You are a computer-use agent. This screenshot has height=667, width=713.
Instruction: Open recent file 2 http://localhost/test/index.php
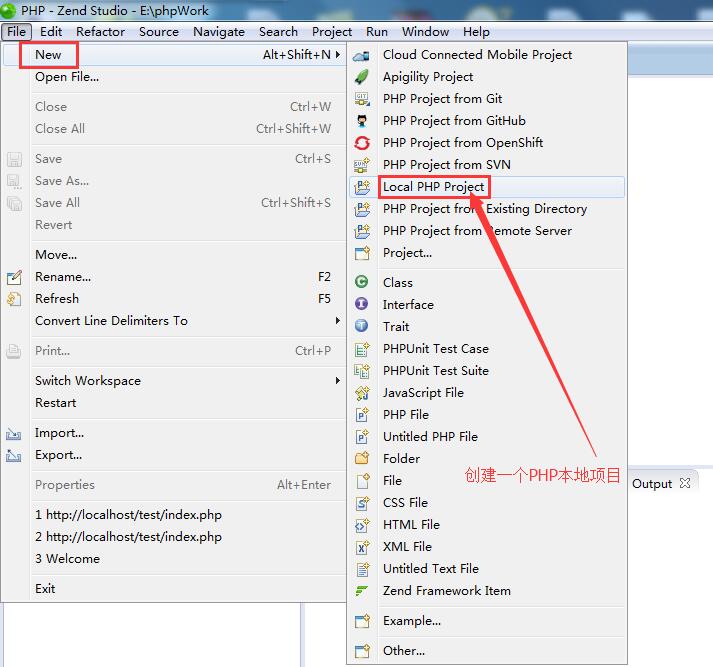pos(175,537)
